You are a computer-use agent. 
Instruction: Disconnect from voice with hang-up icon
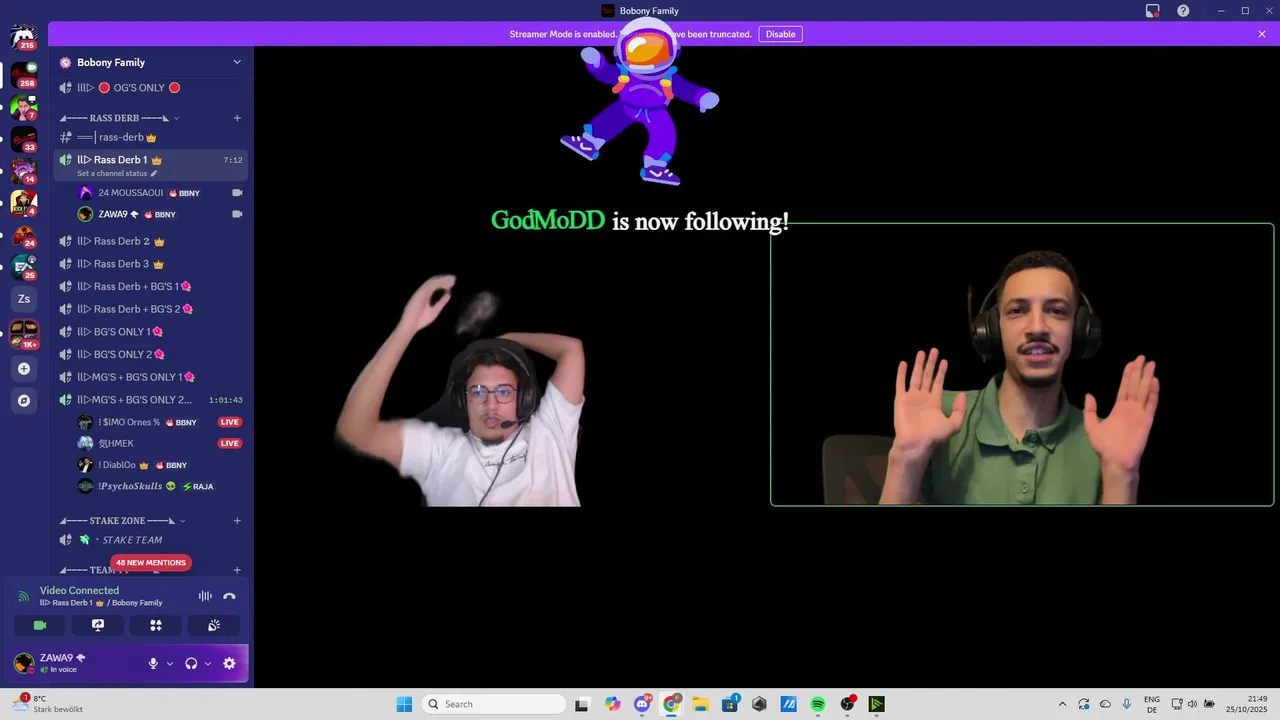click(x=229, y=596)
